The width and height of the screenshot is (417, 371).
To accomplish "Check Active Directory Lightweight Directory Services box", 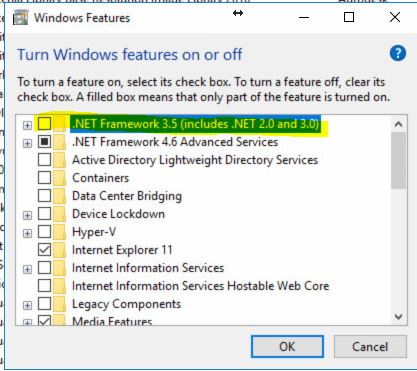I will (x=44, y=160).
